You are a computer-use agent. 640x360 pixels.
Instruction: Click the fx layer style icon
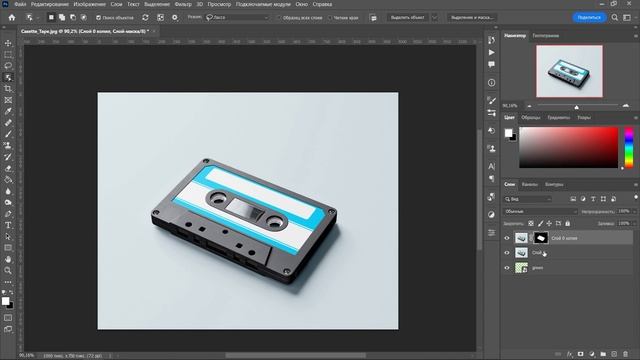pyautogui.click(x=569, y=354)
